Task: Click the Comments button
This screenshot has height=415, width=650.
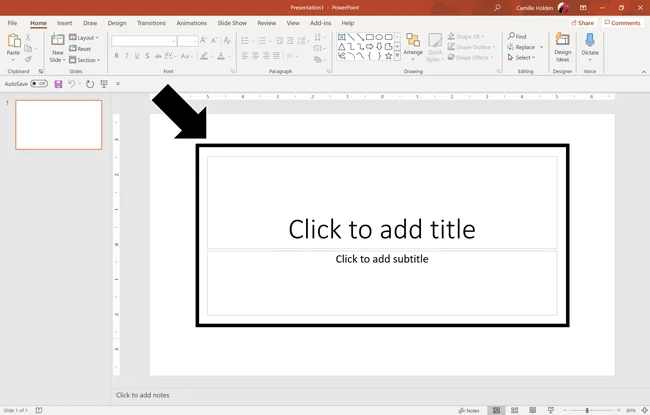Action: (622, 23)
